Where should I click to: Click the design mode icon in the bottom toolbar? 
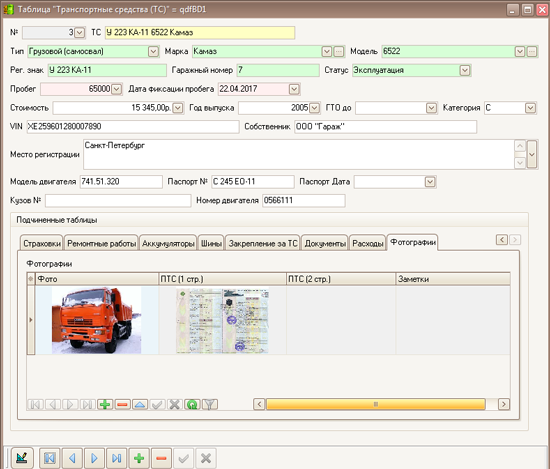coord(22,458)
